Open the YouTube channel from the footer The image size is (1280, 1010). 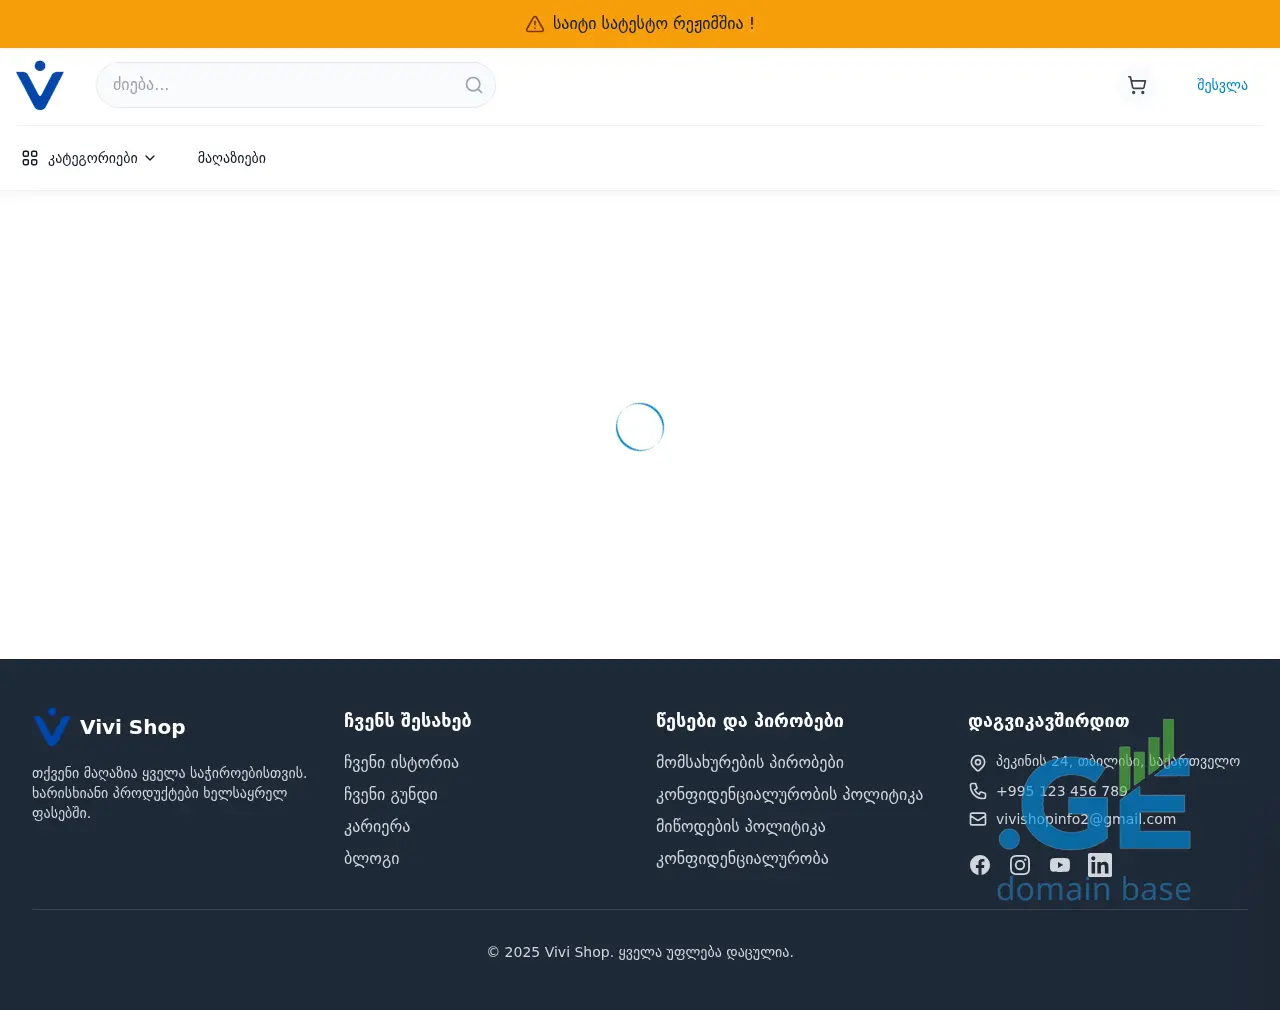1060,865
